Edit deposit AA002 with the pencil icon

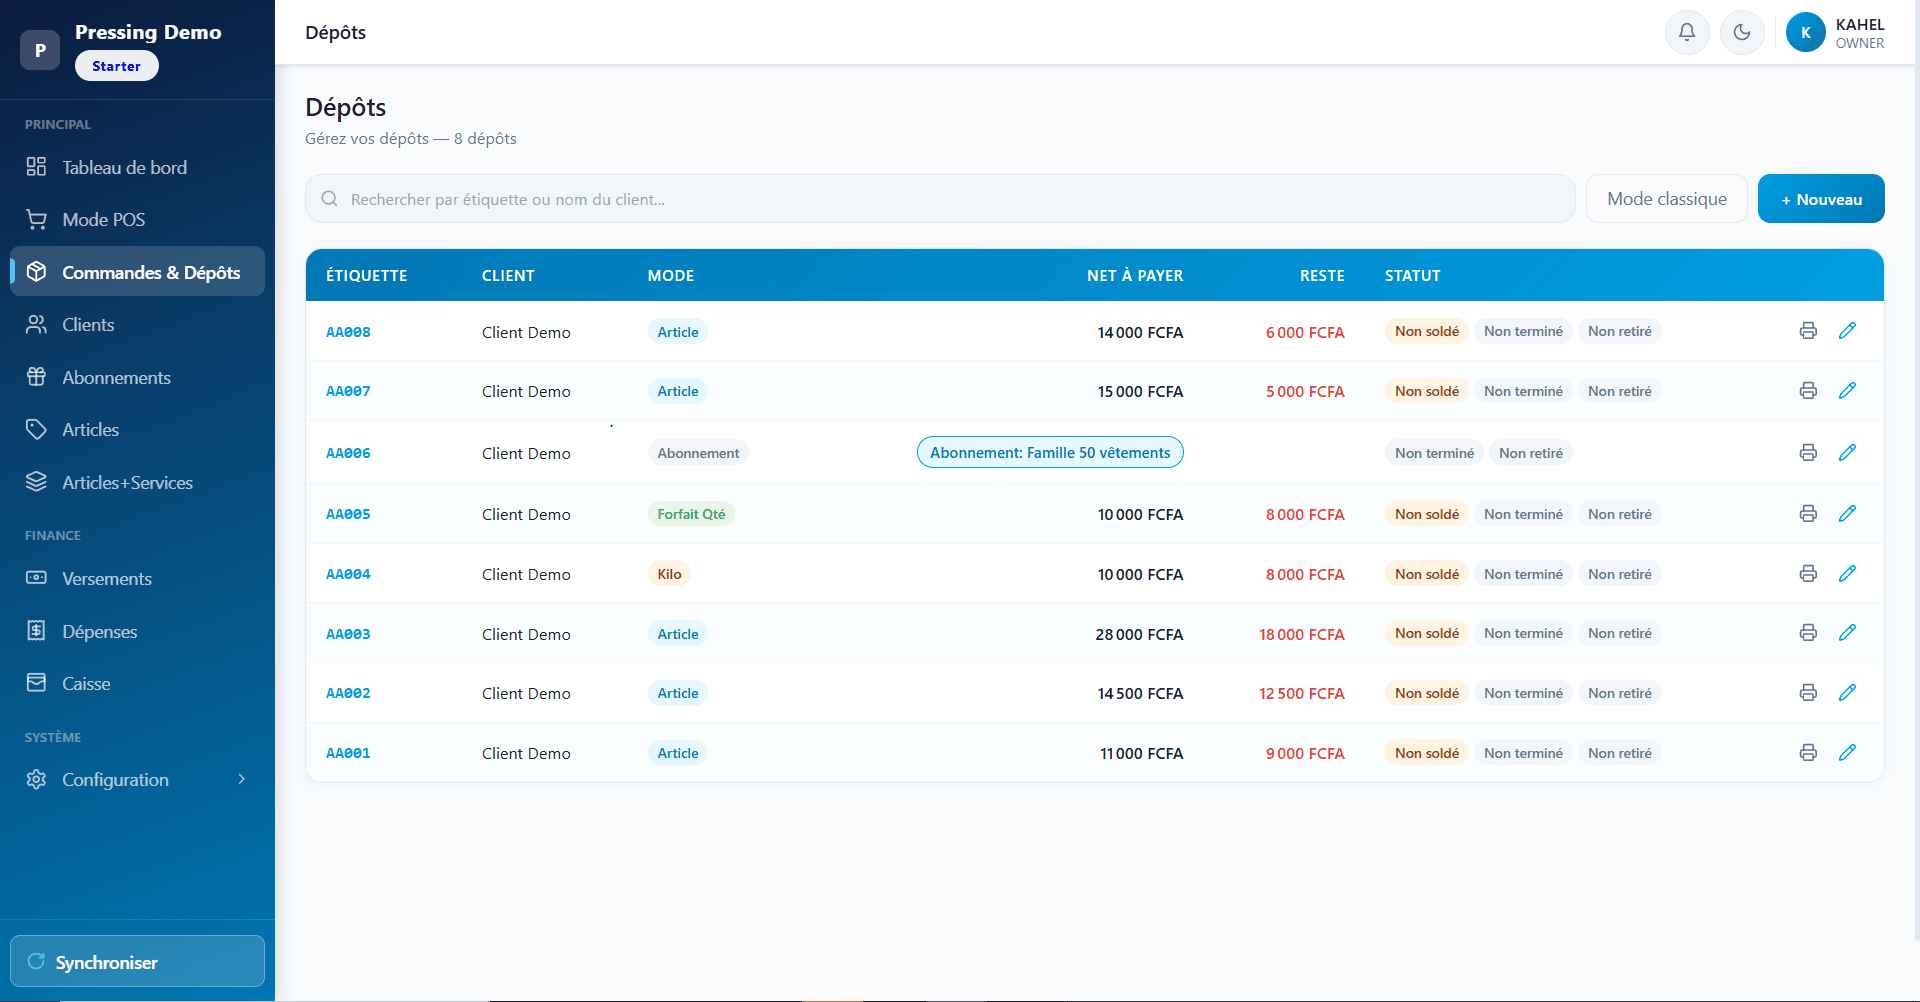(1847, 693)
